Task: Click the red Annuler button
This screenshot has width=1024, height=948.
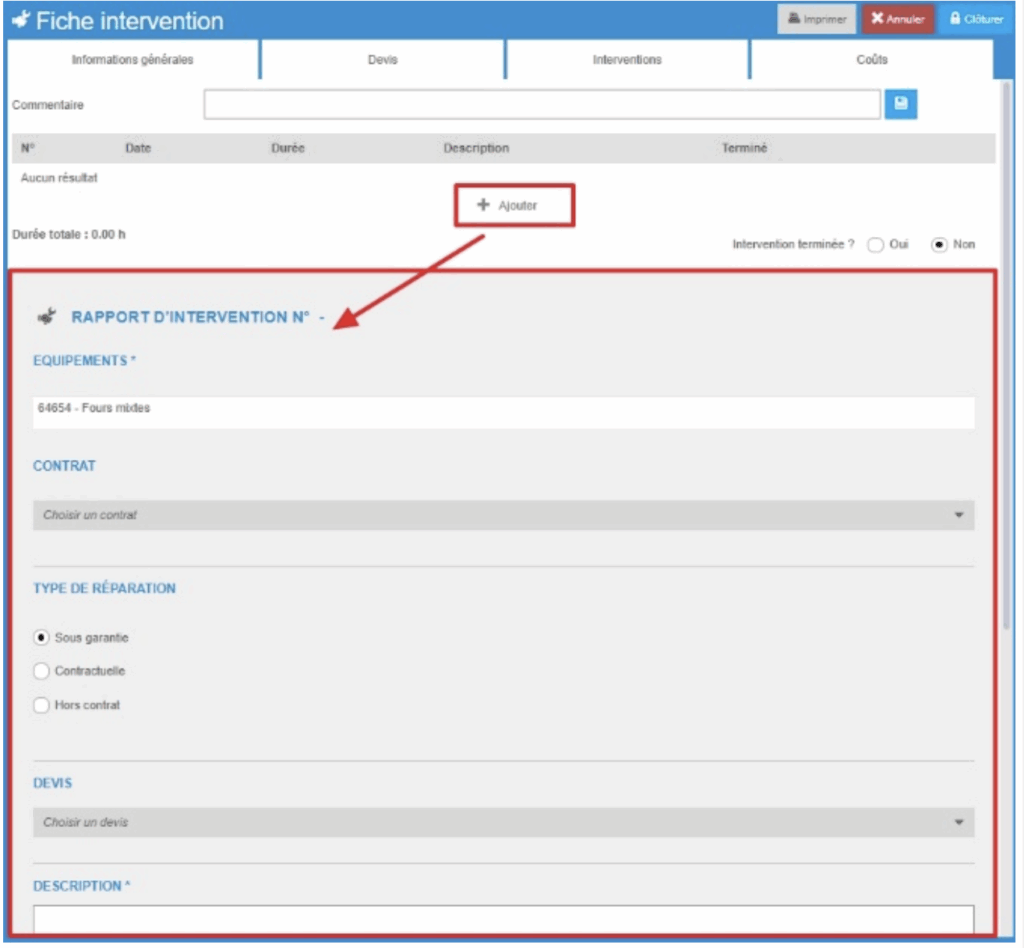Action: (898, 19)
